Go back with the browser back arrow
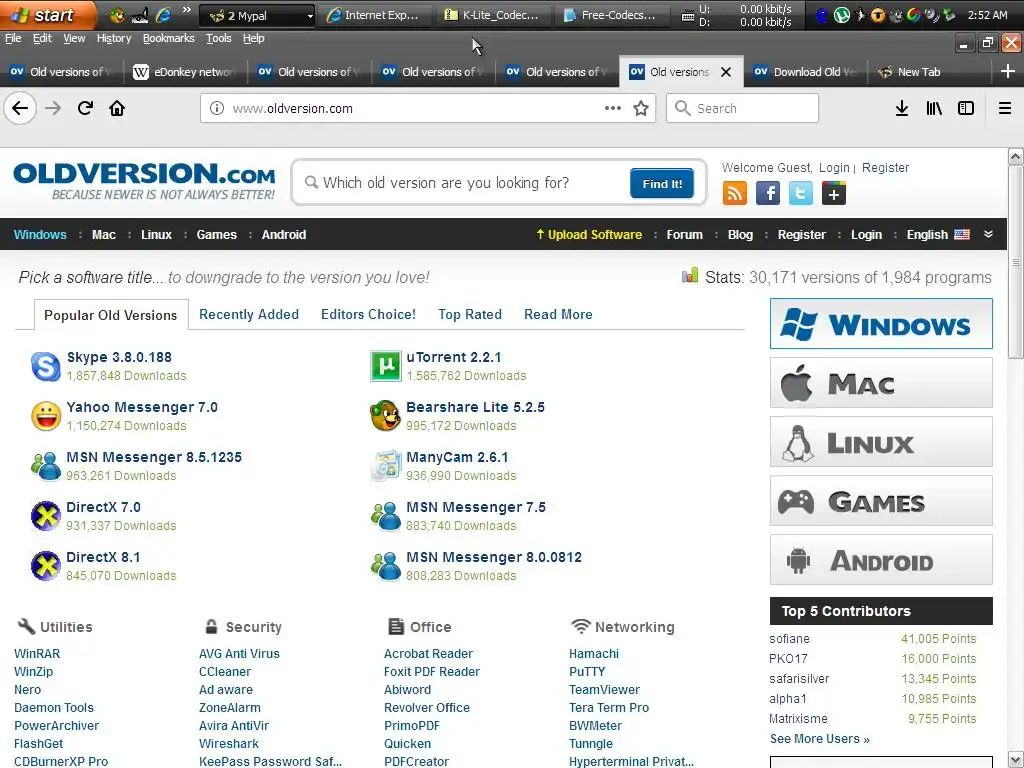The width and height of the screenshot is (1024, 768). (x=20, y=108)
